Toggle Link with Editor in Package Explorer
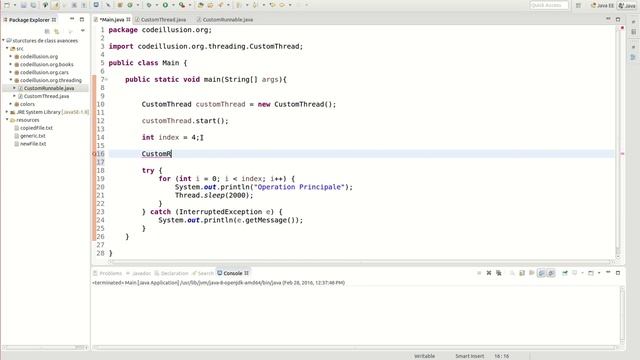640x360 pixels. click(x=57, y=31)
